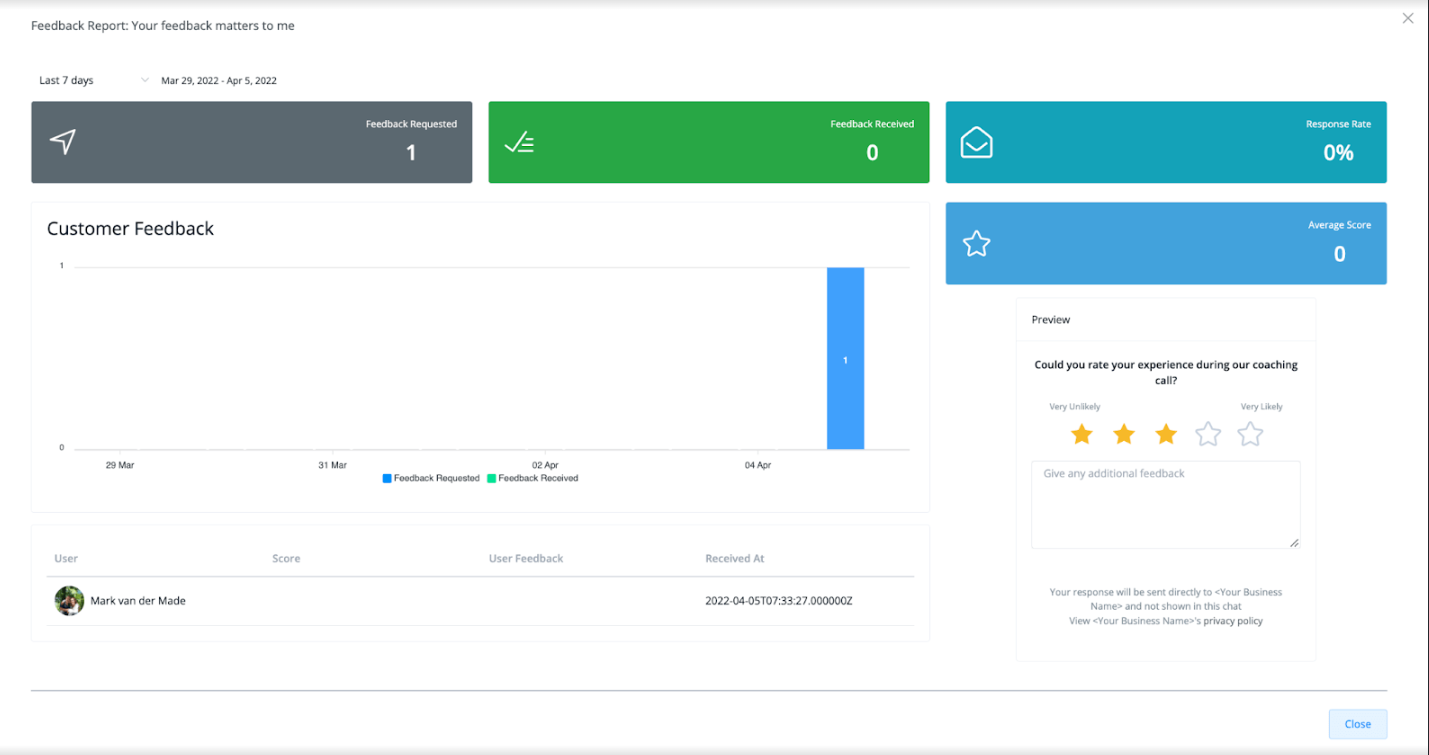Screen dimensions: 1429x755
Task: Open the privacy policy link
Action: (1232, 621)
